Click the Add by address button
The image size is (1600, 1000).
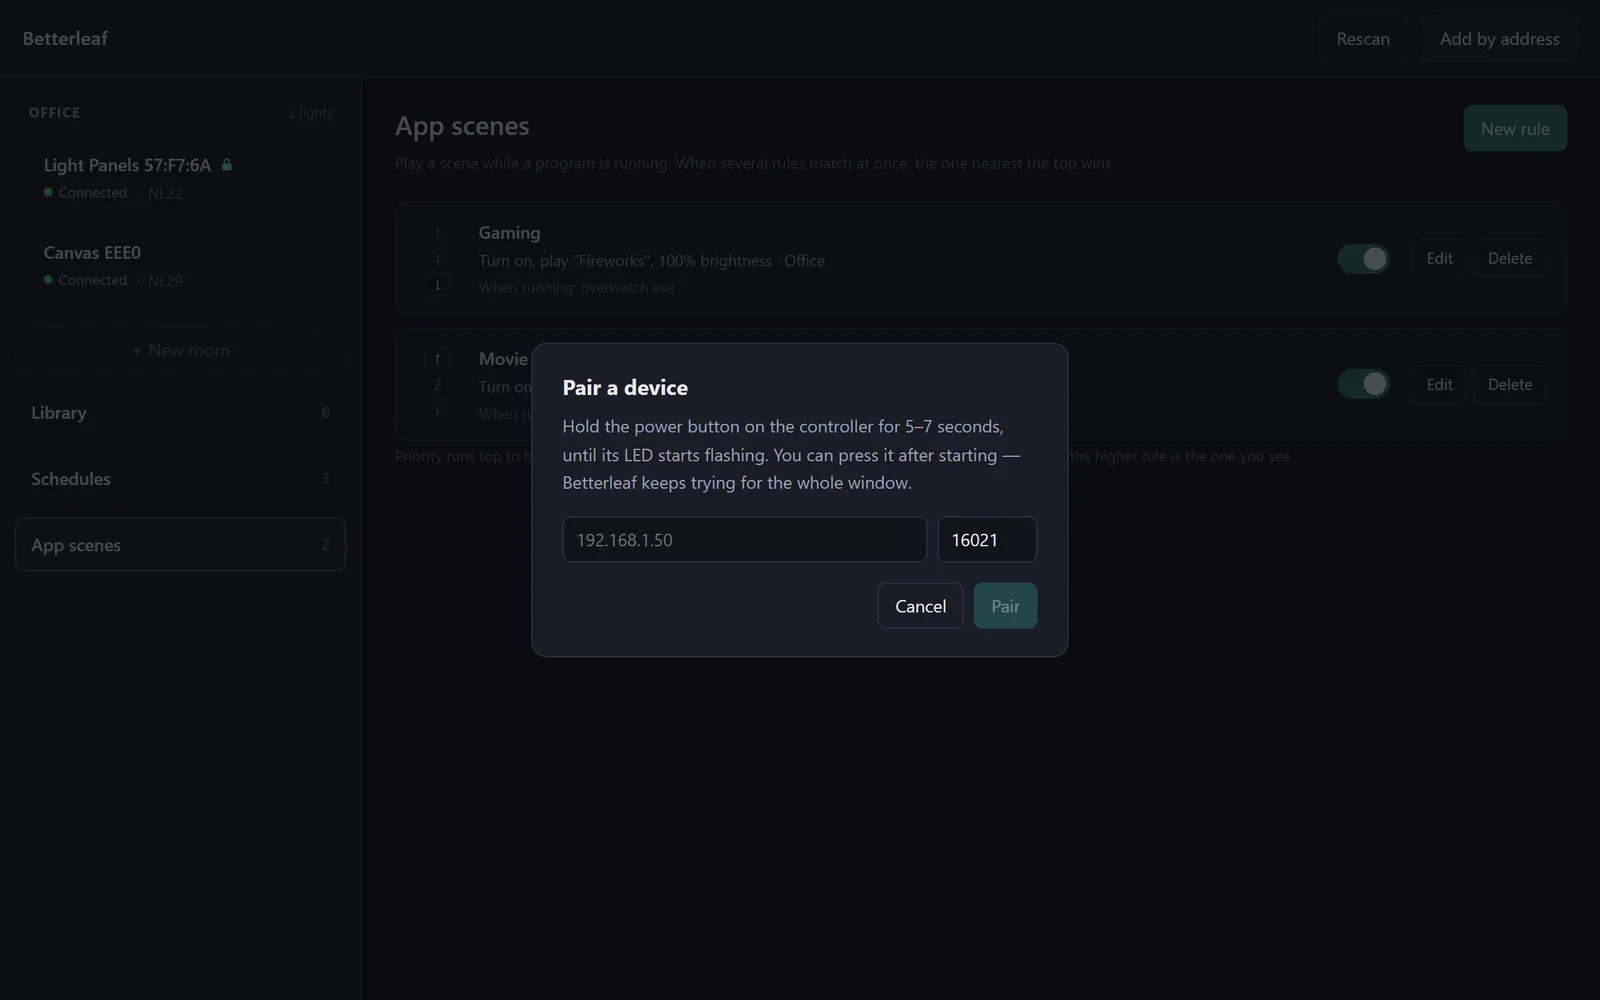[1499, 39]
